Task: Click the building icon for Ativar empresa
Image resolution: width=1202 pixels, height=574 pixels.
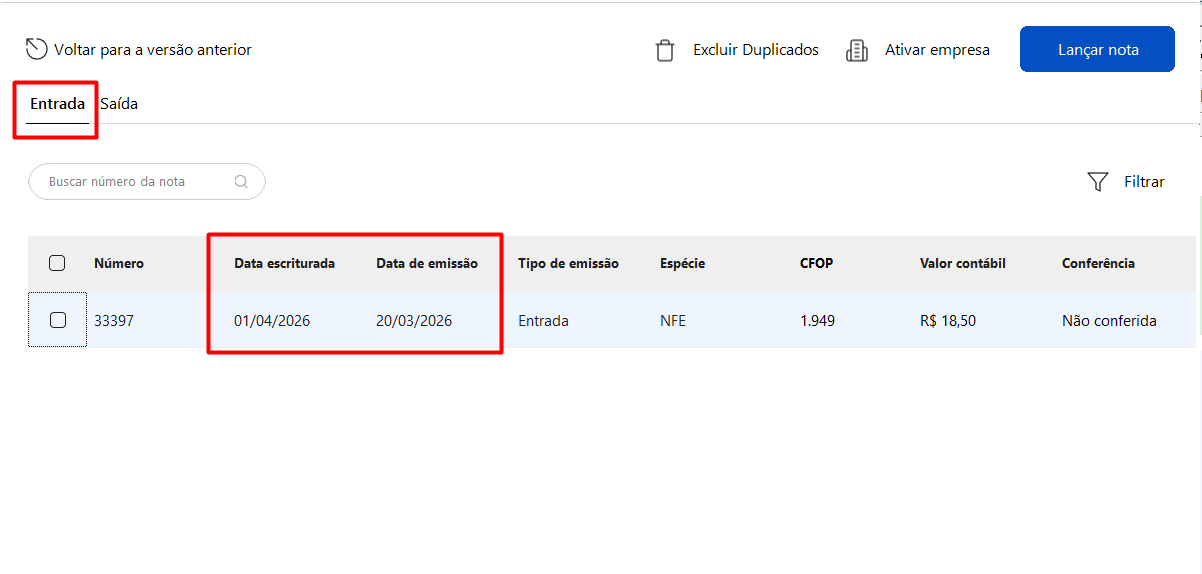Action: click(x=857, y=50)
